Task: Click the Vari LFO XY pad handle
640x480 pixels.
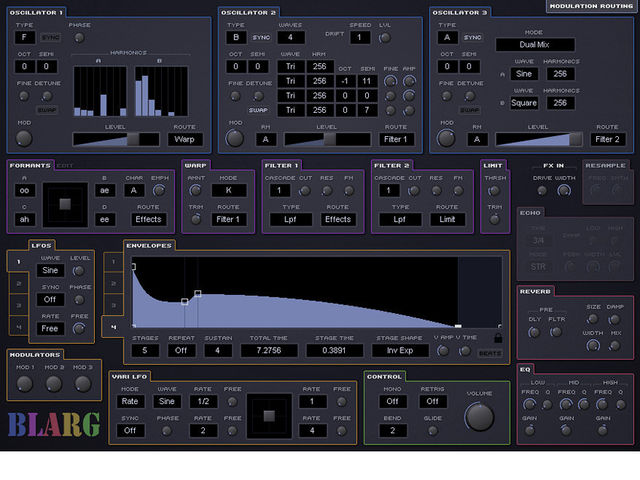Action: [x=269, y=416]
